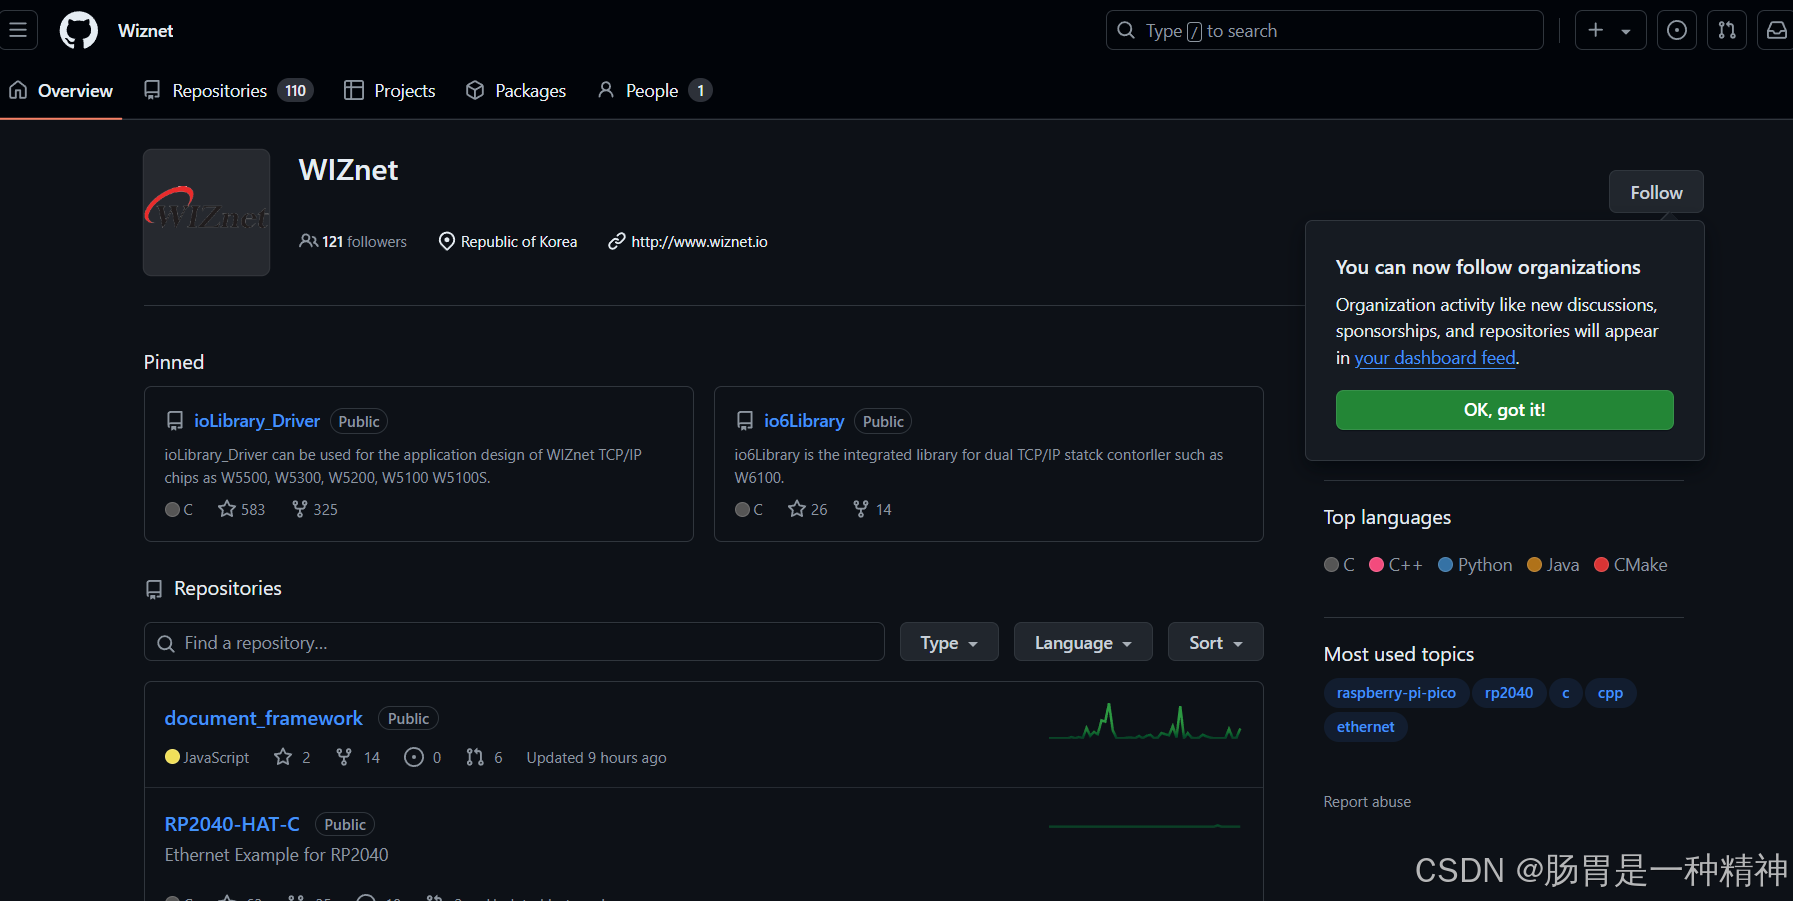Image resolution: width=1793 pixels, height=901 pixels.
Task: Open the notifications inbox icon
Action: click(1776, 30)
